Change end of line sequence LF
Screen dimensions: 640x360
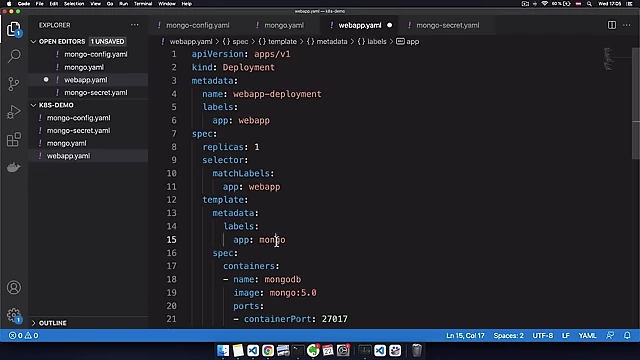[565, 336]
